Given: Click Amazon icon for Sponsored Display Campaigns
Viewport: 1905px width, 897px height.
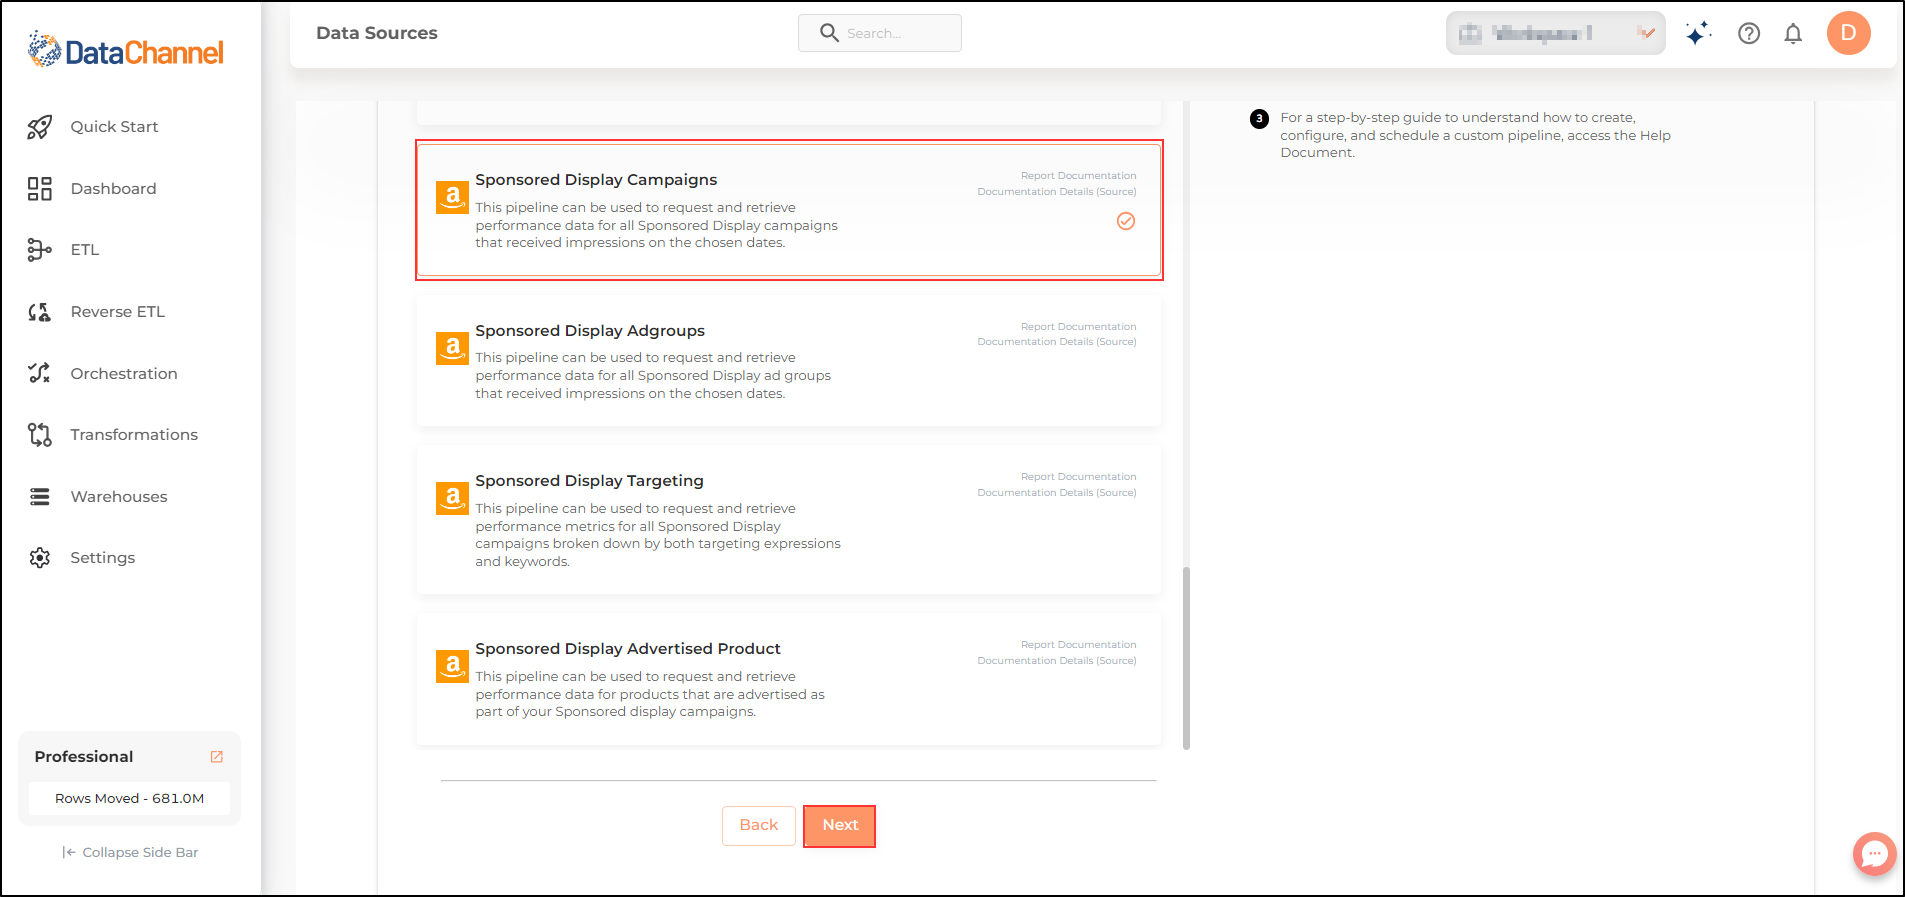Looking at the screenshot, I should 452,197.
